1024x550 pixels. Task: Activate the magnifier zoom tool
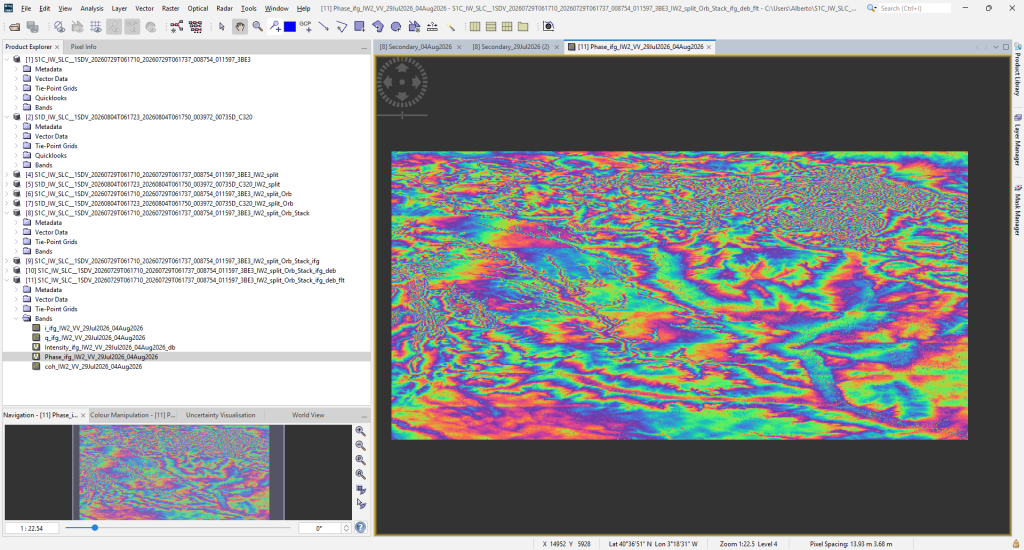(257, 27)
